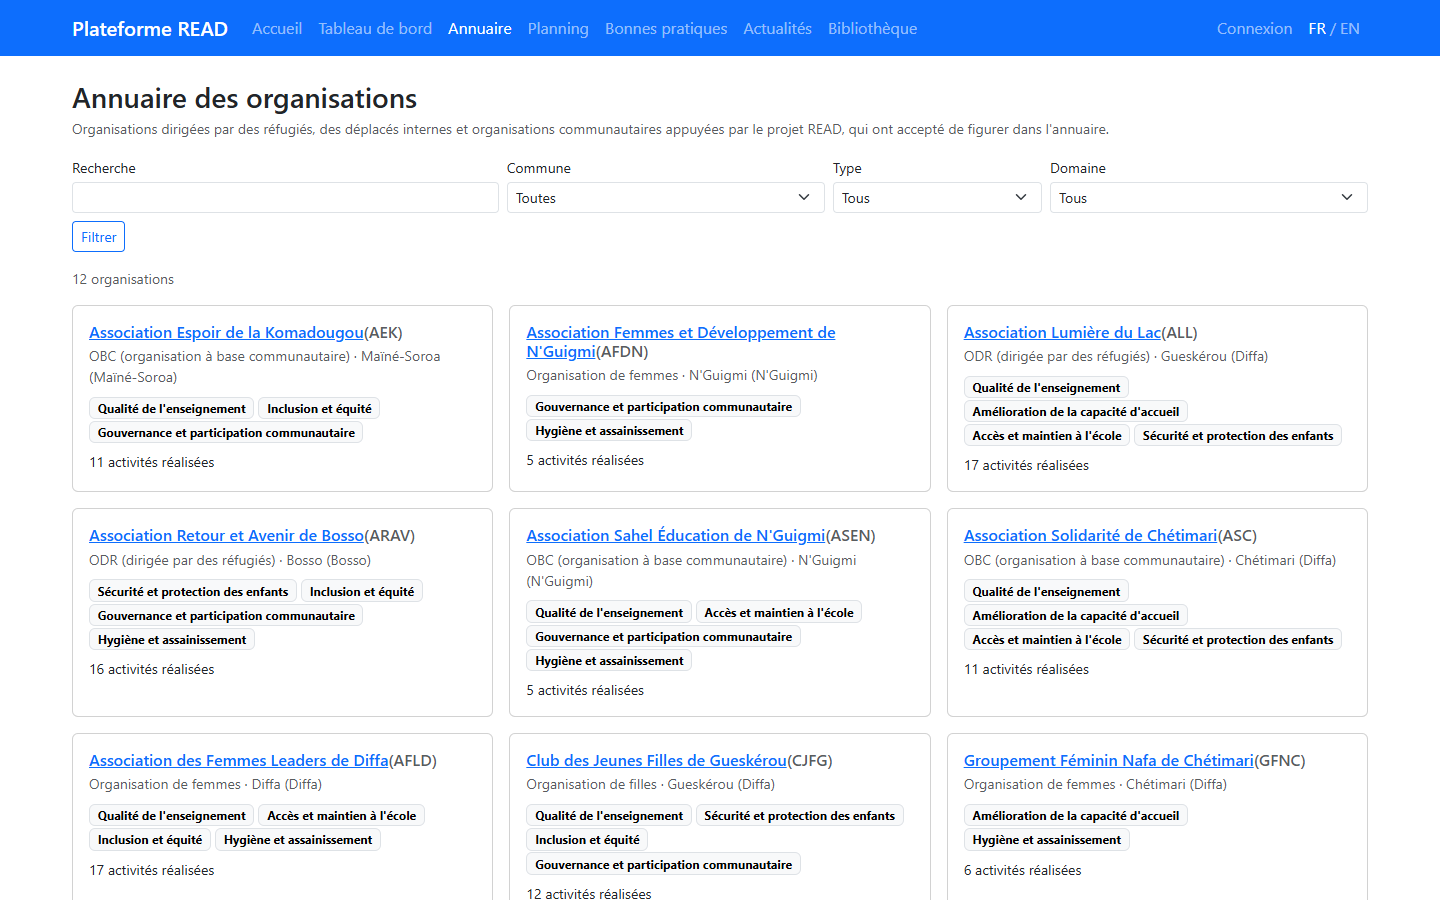This screenshot has width=1440, height=900.
Task: Open Association Sahel Éducation de N'Guigmi
Action: [x=676, y=535]
